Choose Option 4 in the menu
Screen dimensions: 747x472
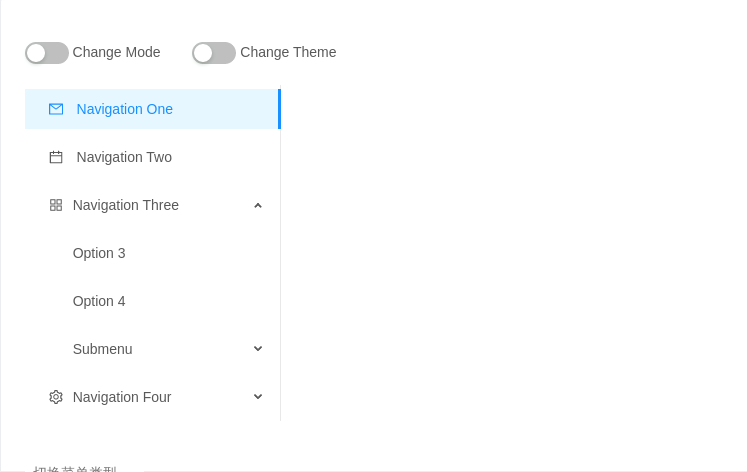click(x=99, y=301)
